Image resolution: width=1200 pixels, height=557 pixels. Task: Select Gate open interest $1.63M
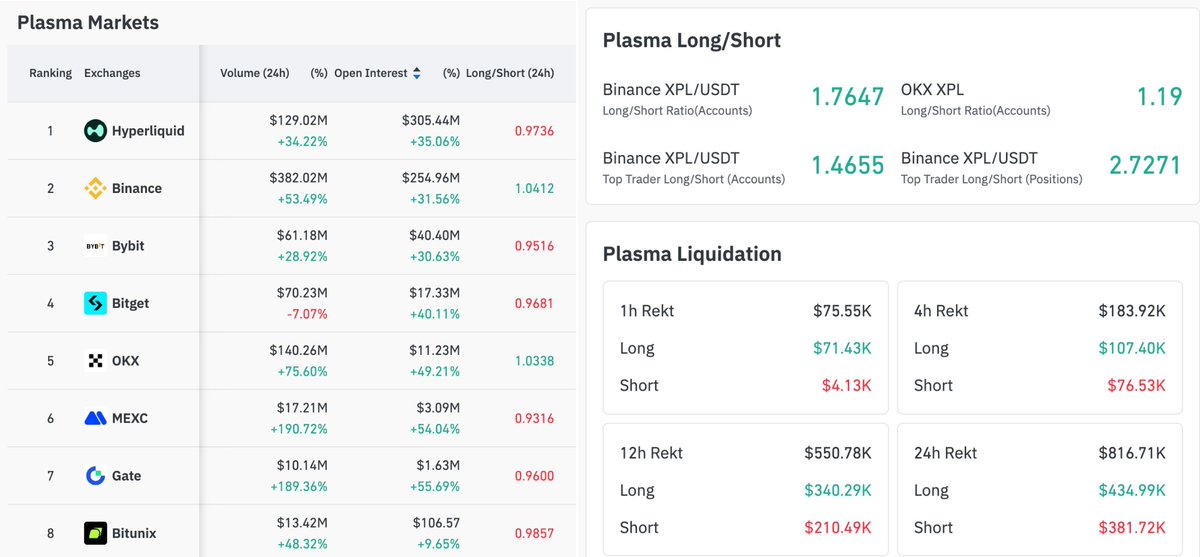coord(437,465)
